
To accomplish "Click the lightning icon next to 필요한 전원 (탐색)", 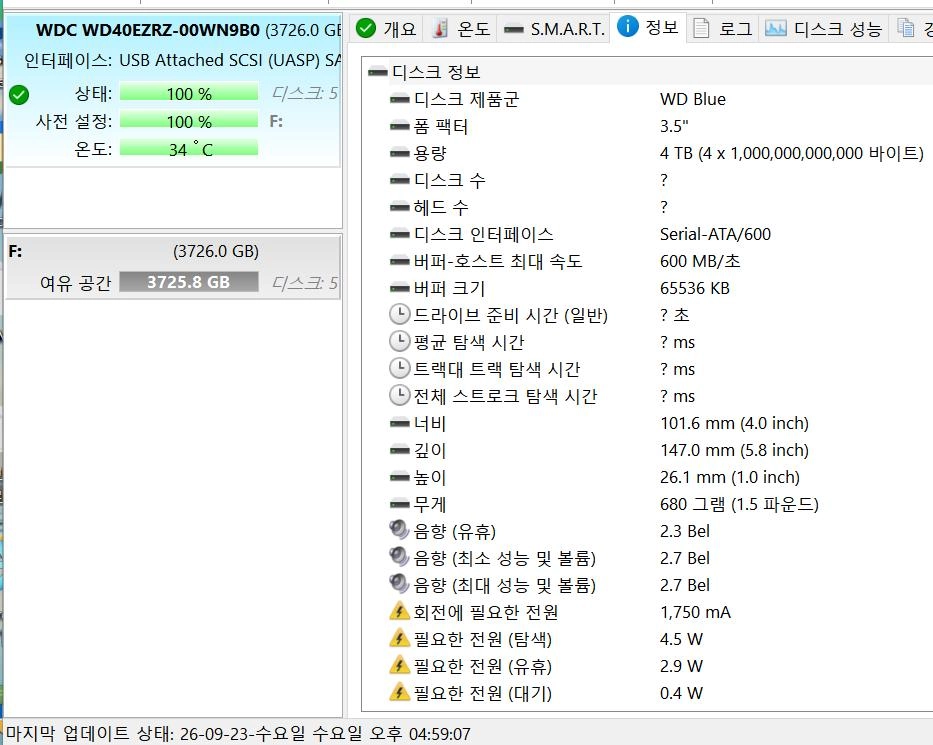I will 399,638.
